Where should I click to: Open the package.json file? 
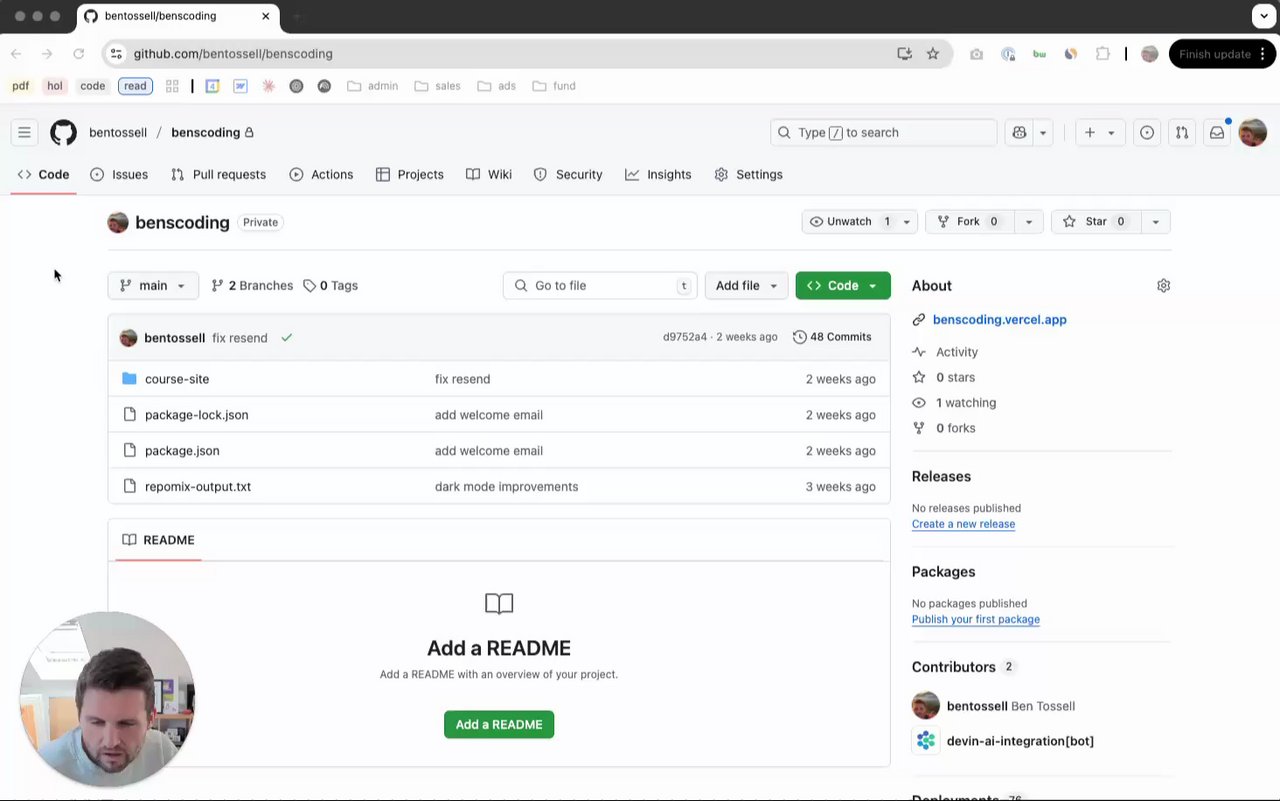pyautogui.click(x=182, y=451)
